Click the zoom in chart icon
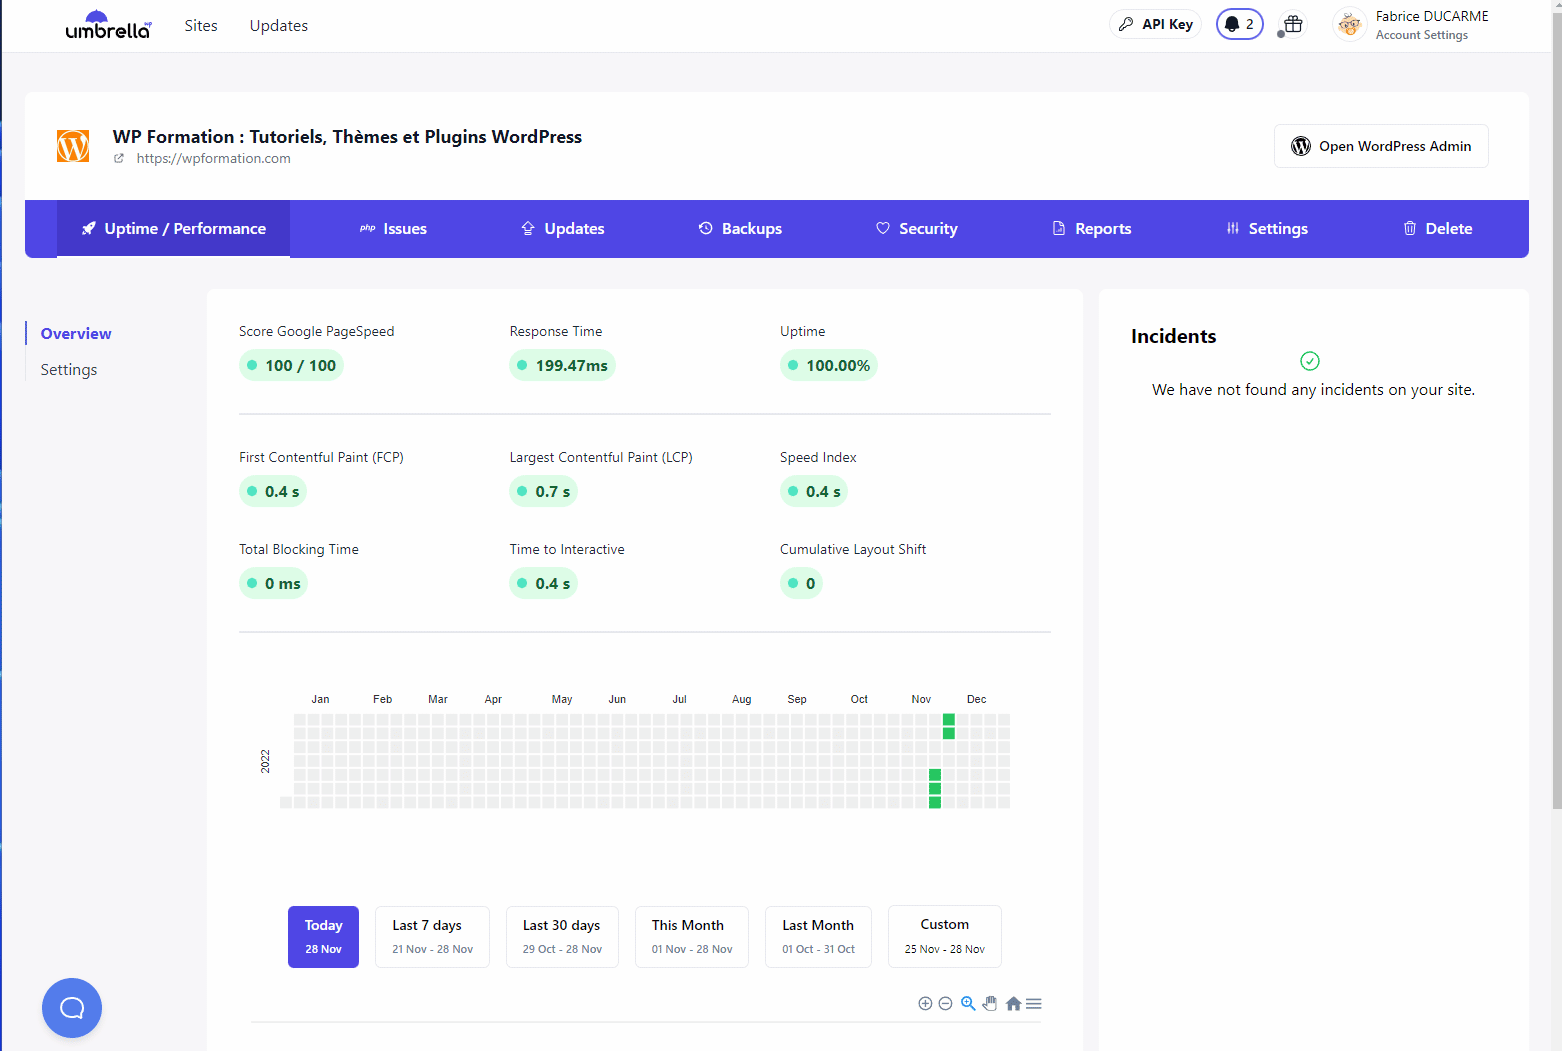This screenshot has width=1562, height=1051. [x=925, y=1004]
